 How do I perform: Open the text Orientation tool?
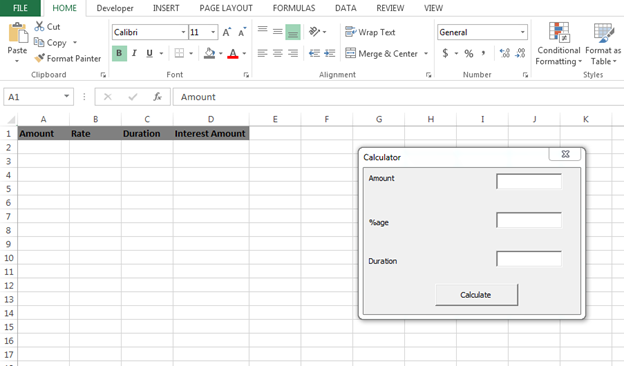pos(314,32)
